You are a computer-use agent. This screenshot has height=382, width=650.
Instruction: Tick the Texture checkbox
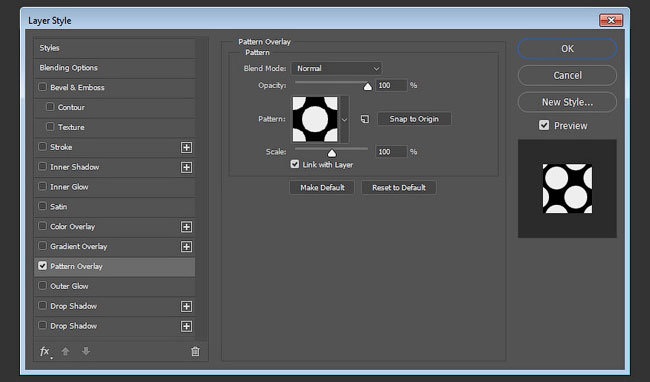pos(50,127)
